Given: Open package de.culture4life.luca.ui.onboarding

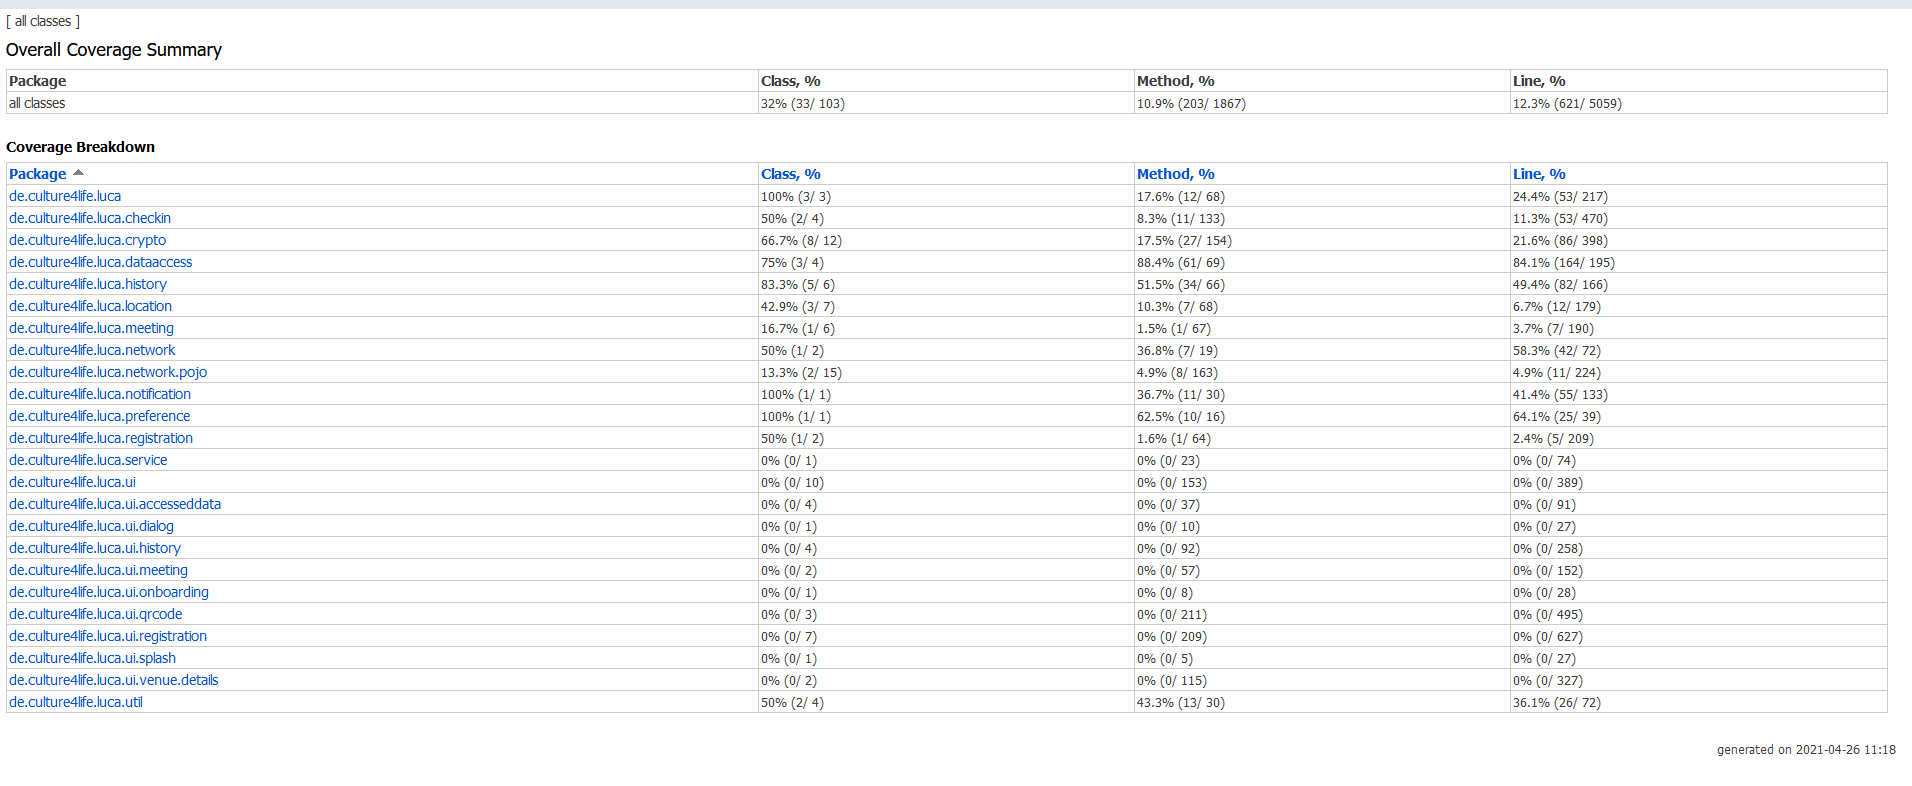Looking at the screenshot, I should coord(109,592).
